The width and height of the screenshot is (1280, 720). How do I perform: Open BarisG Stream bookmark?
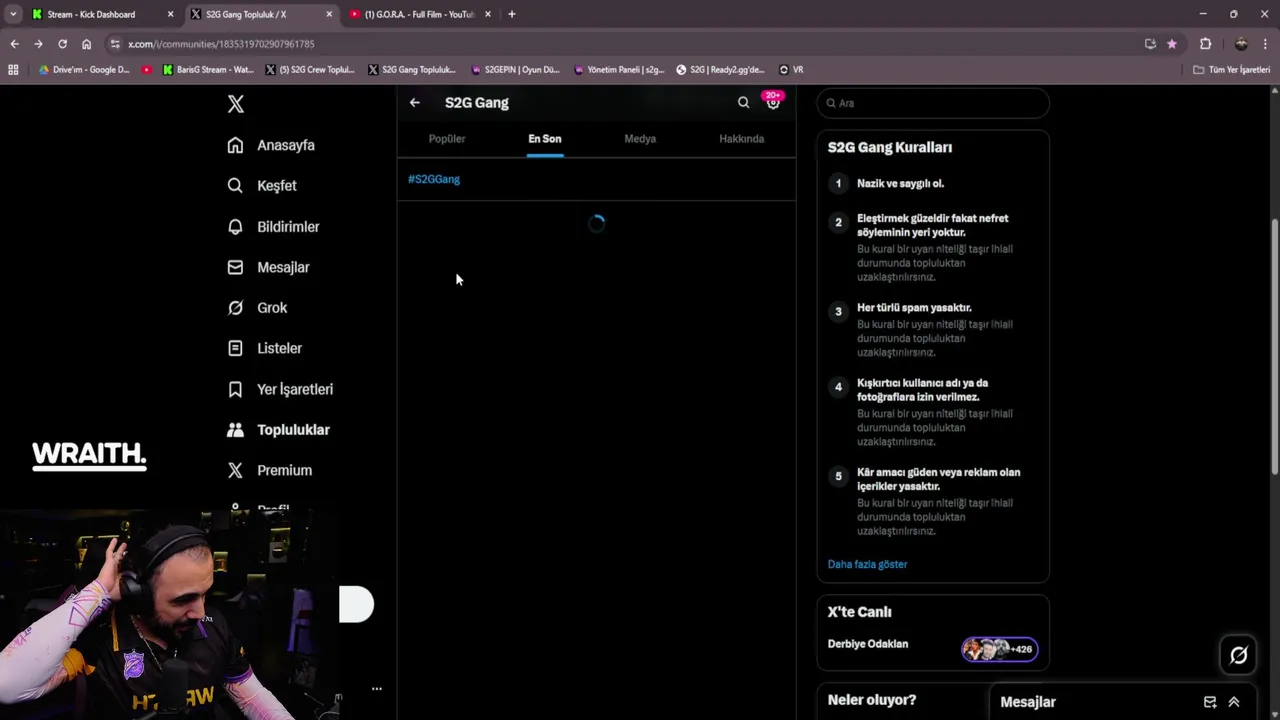coord(207,70)
